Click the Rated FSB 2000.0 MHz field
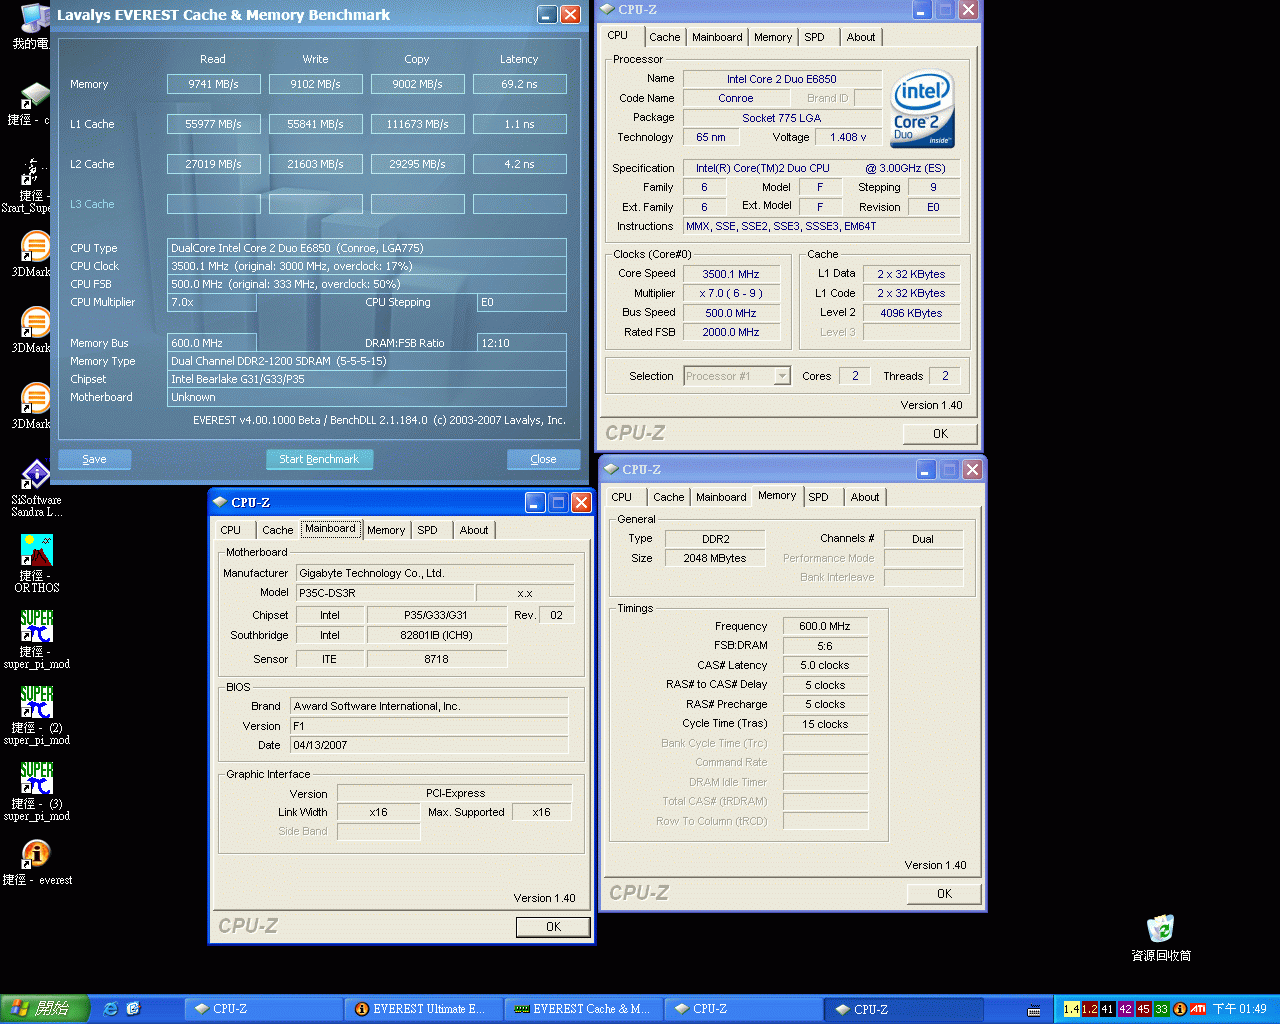Screen dimensions: 1280x1024 pyautogui.click(x=731, y=332)
